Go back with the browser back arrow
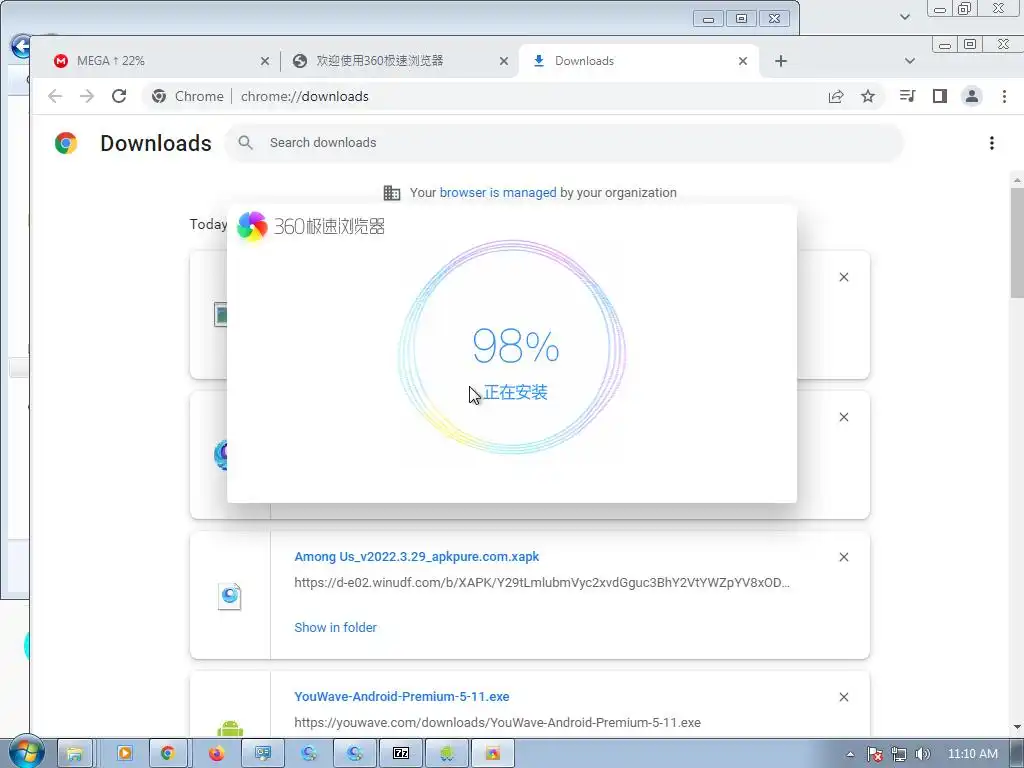The image size is (1024, 768). (55, 97)
